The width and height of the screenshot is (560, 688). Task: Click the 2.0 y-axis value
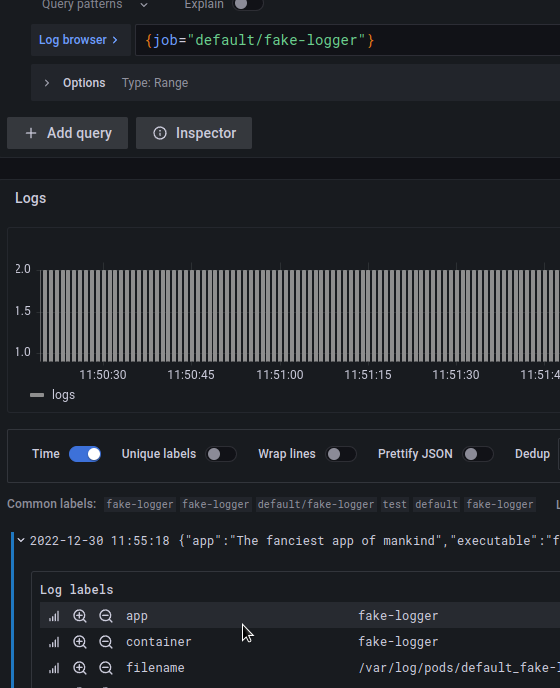[23, 269]
